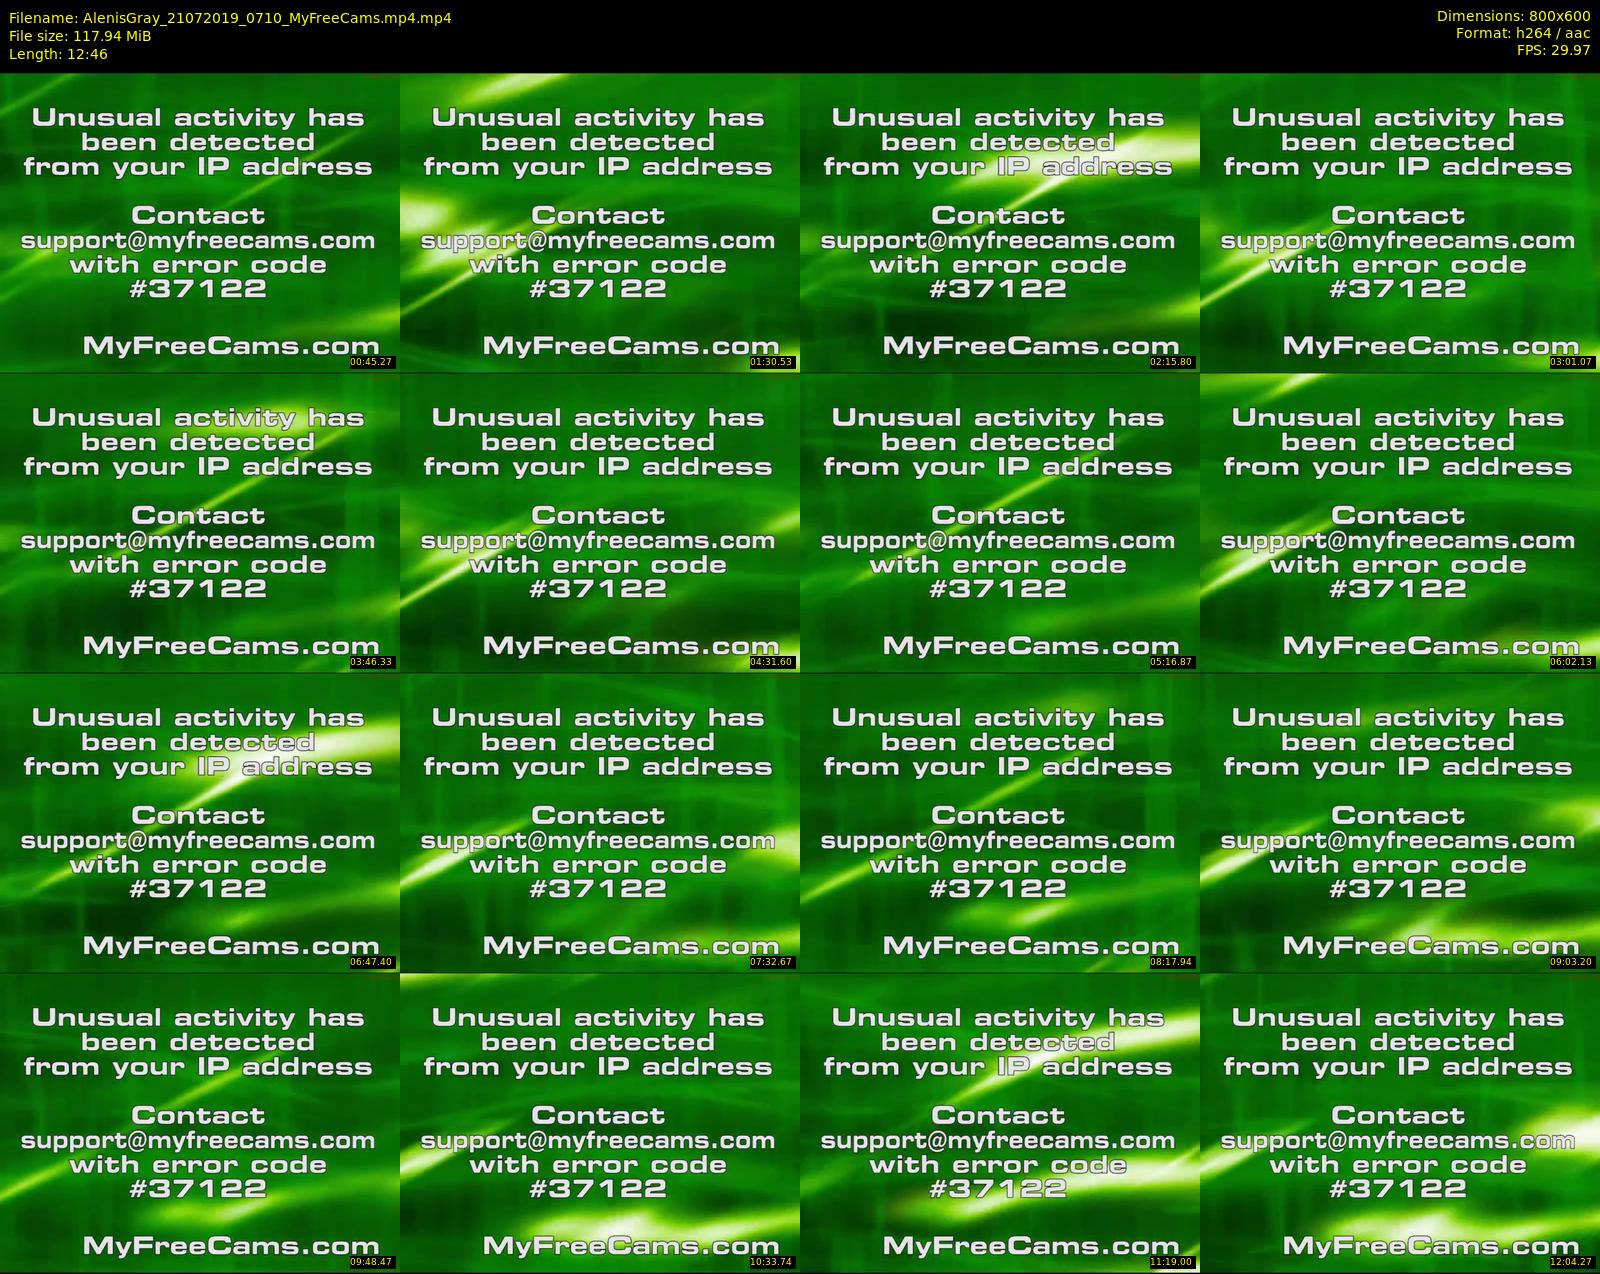
Task: Click the Filename line in the header
Action: (230, 17)
